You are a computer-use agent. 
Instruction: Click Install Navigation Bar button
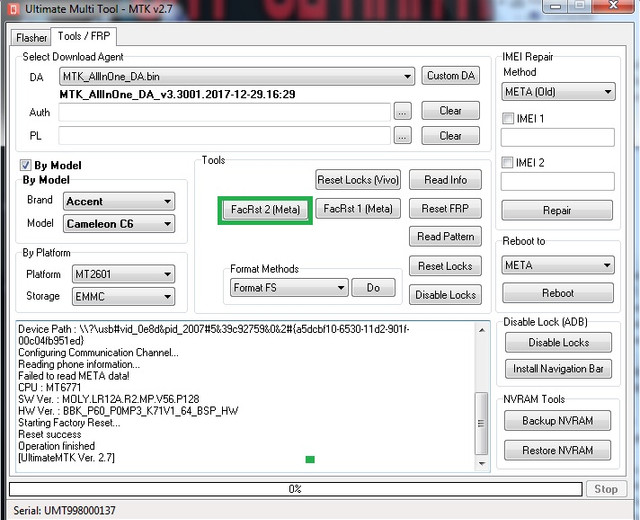click(x=558, y=369)
